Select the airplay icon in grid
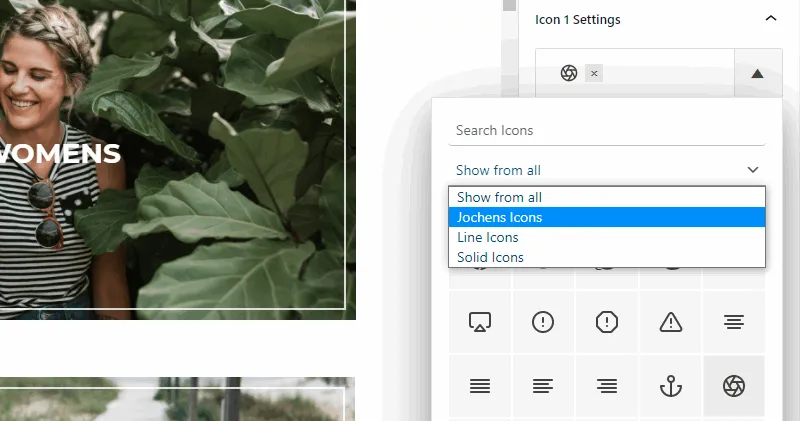Image resolution: width=800 pixels, height=421 pixels. tap(480, 322)
